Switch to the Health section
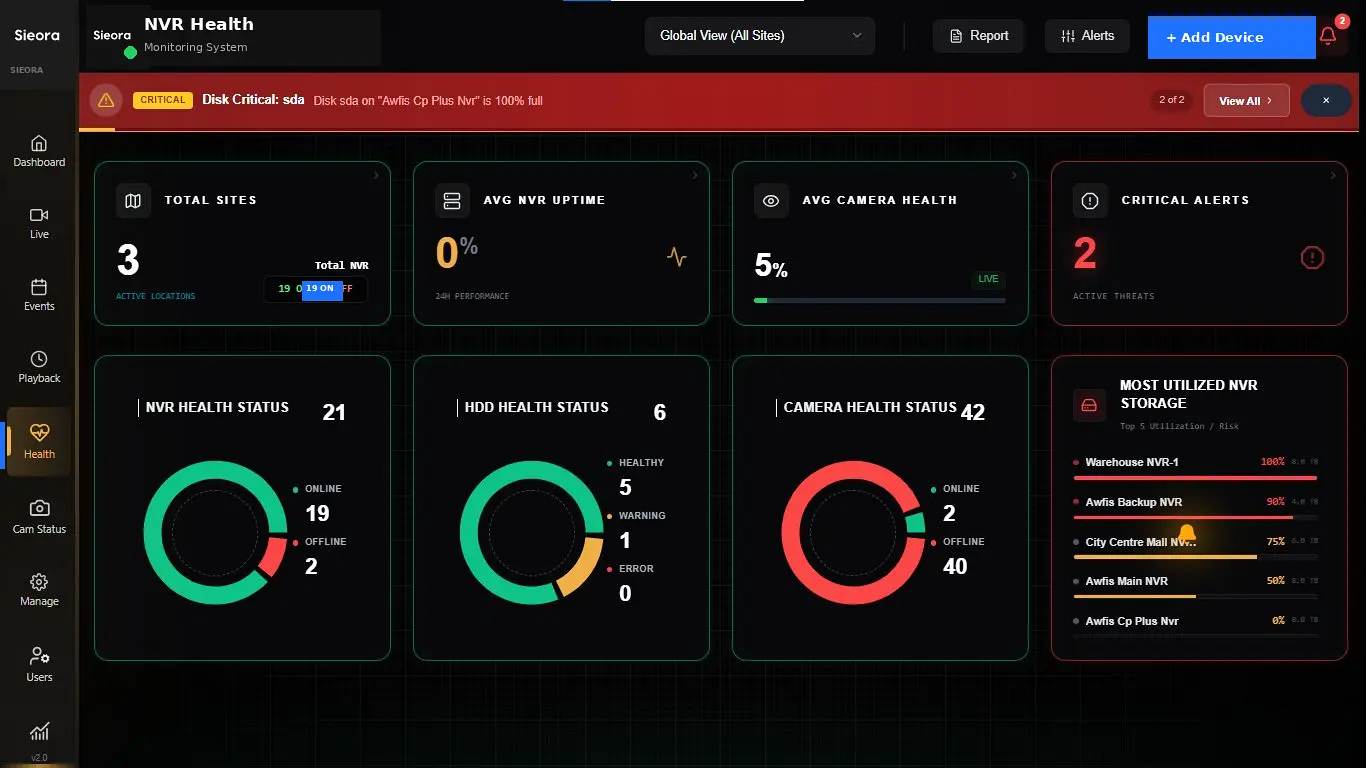The height and width of the screenshot is (768, 1366). pos(39,442)
